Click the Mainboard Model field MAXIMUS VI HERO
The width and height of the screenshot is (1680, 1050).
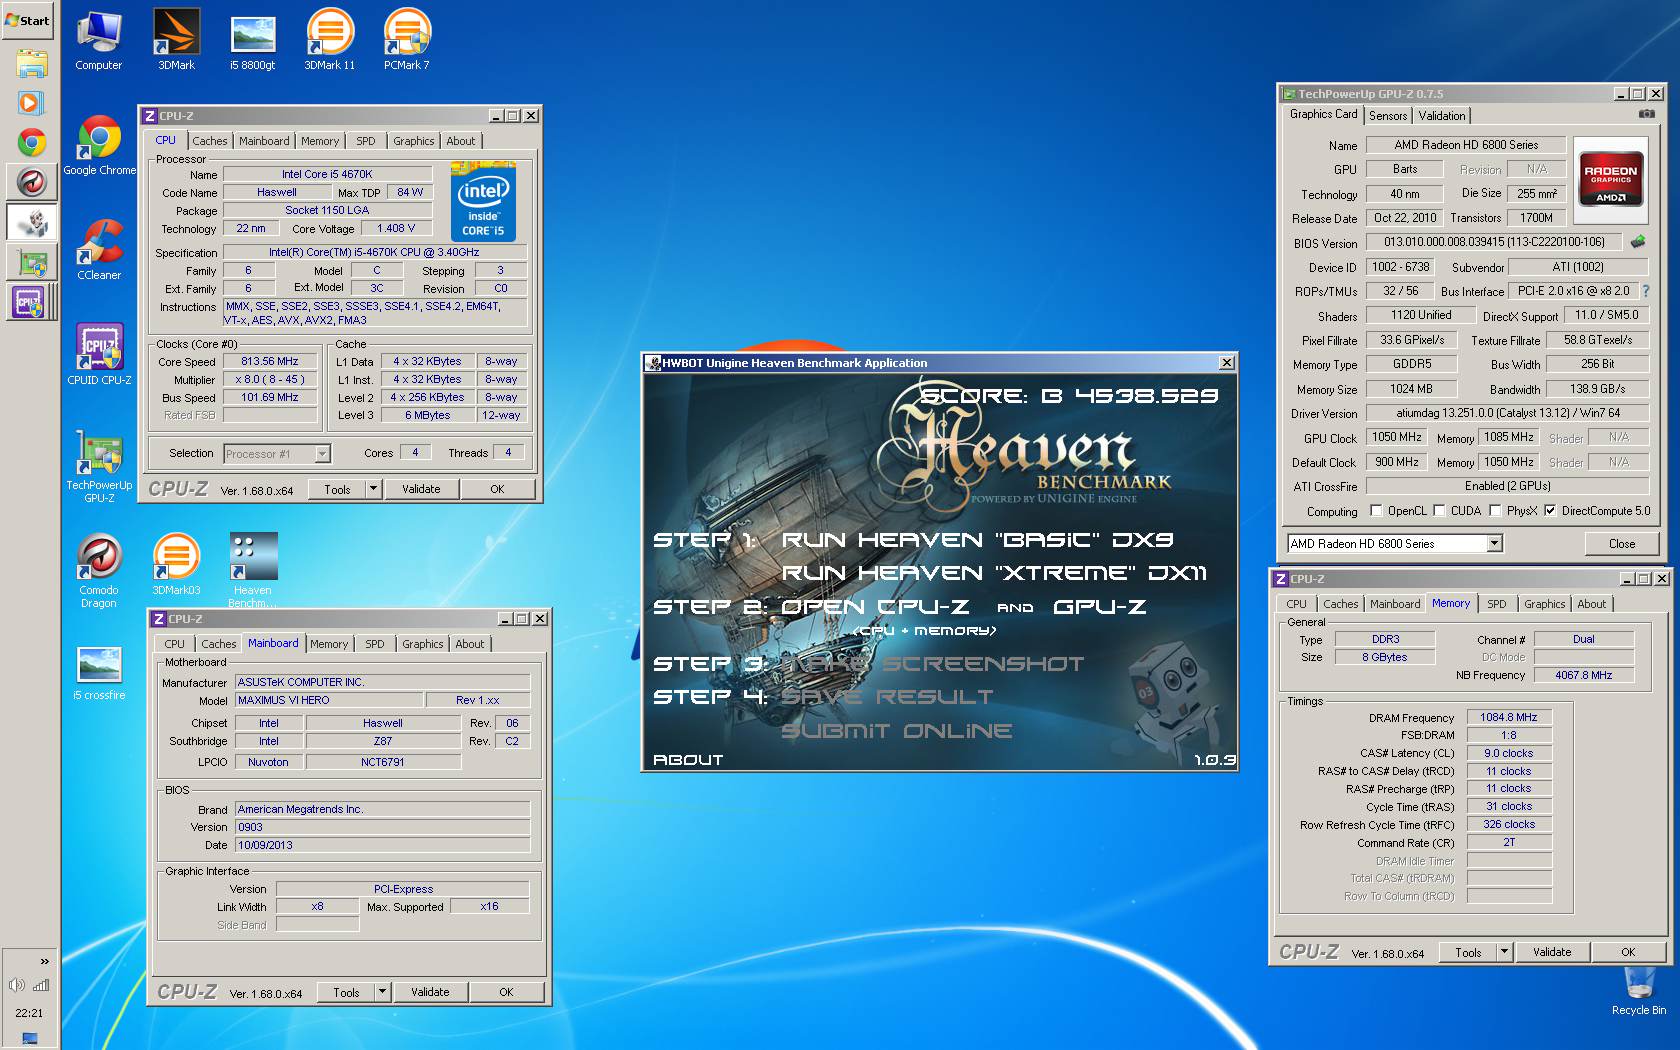click(x=329, y=700)
